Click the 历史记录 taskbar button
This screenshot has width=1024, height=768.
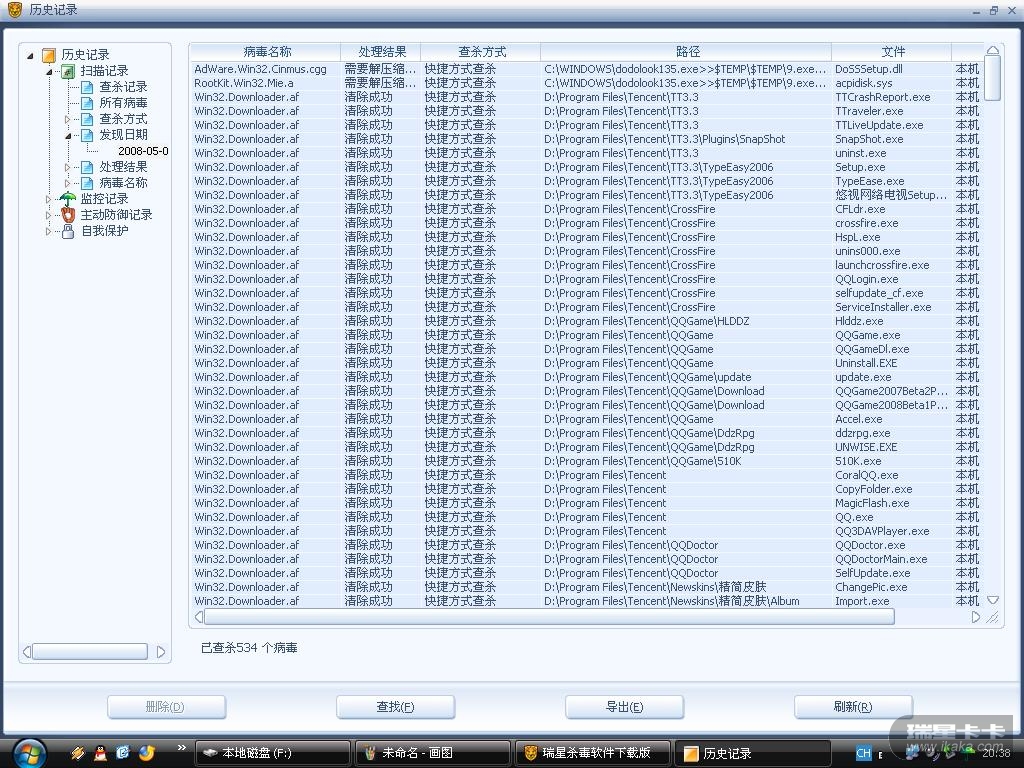click(x=752, y=753)
